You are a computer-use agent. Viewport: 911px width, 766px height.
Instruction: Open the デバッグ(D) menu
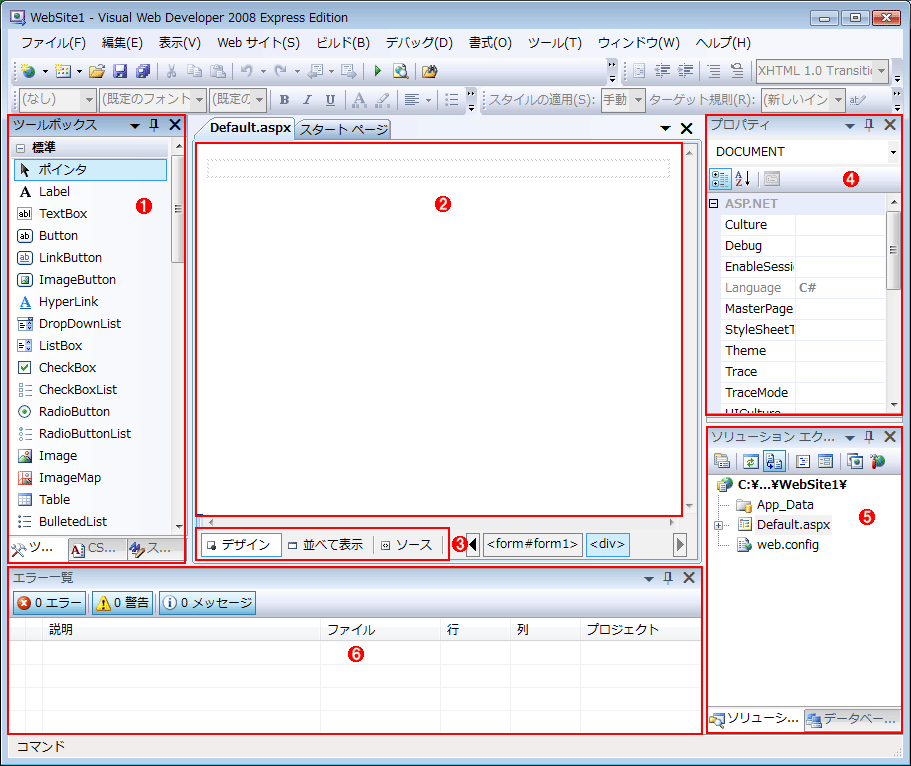click(x=419, y=43)
